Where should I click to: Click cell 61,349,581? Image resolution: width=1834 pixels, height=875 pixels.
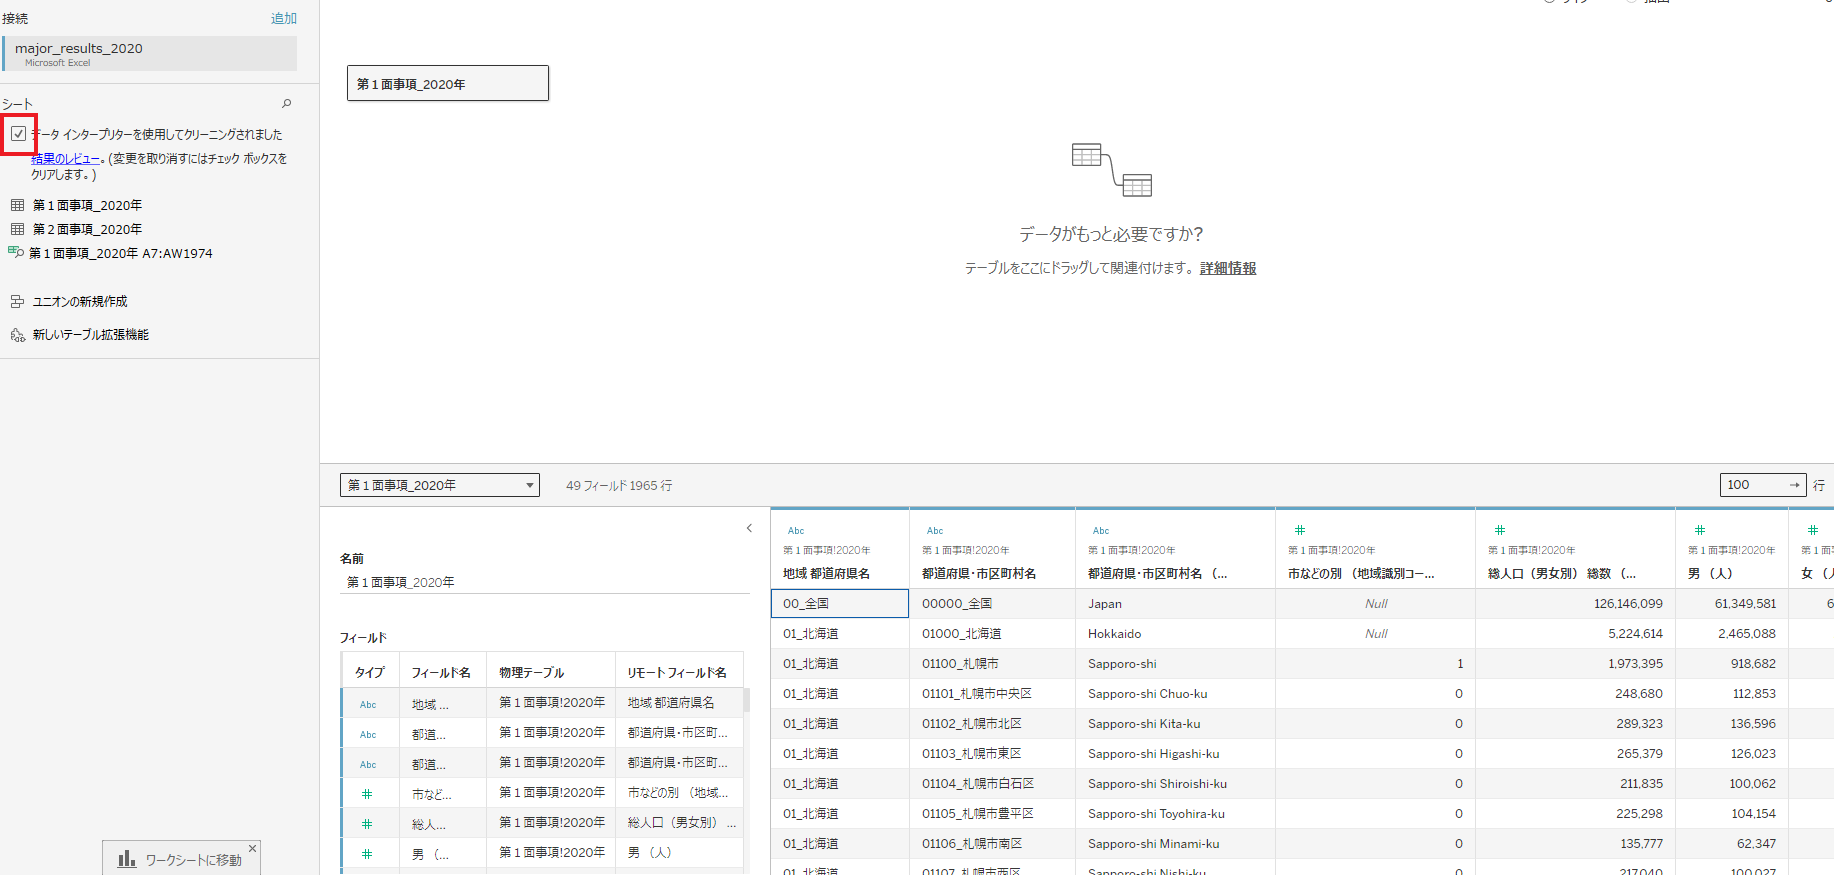pos(1732,603)
